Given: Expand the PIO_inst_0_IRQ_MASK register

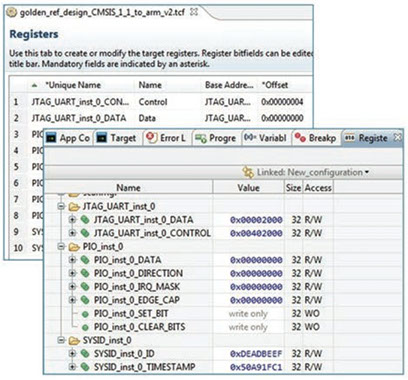Looking at the screenshot, I should pos(72,286).
